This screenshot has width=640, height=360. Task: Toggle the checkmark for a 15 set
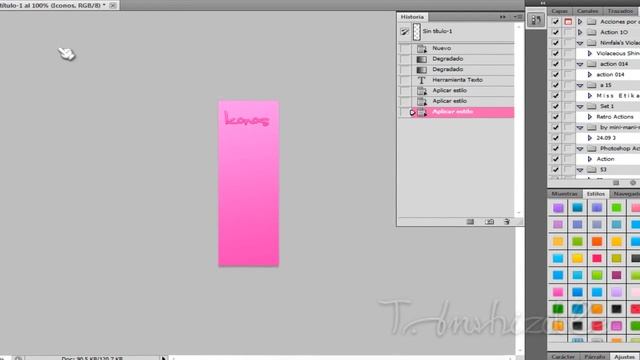point(555,85)
